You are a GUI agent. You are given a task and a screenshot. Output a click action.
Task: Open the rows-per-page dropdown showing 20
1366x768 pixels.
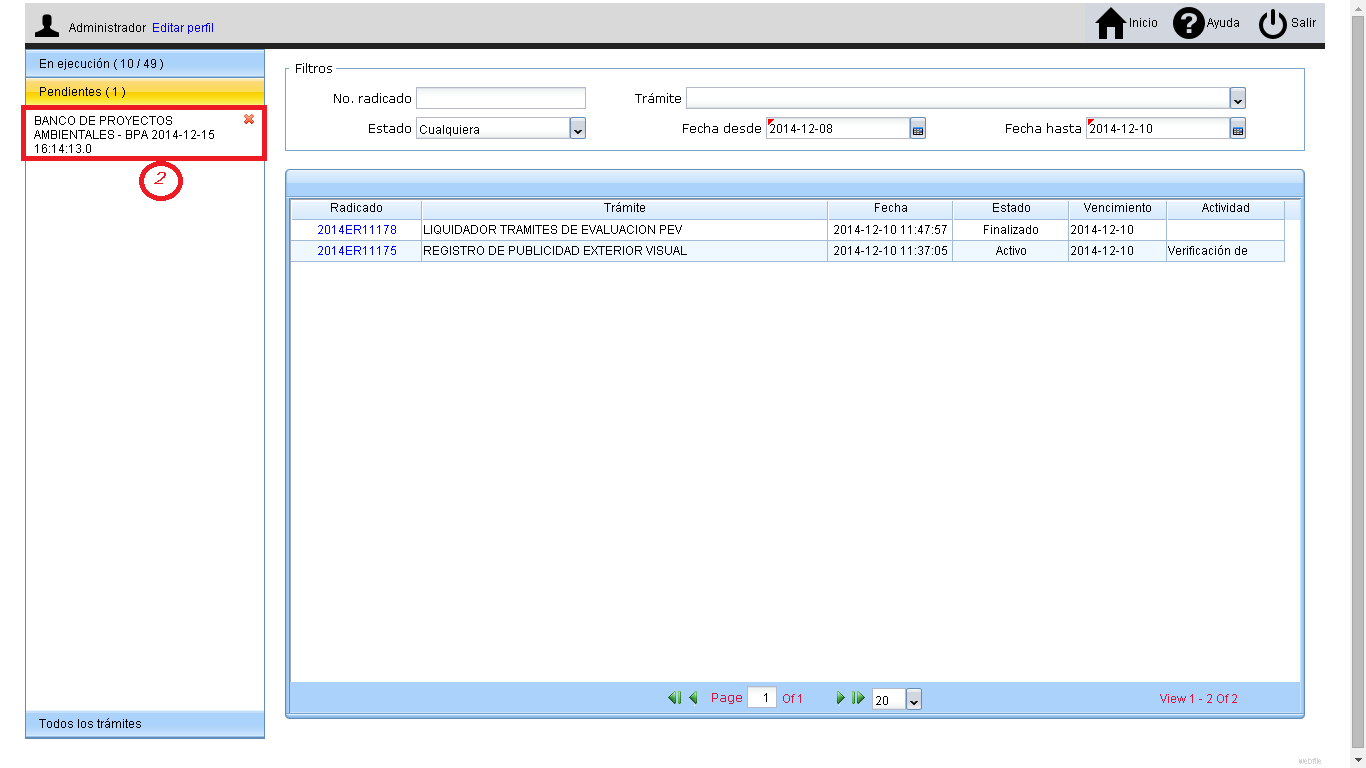(914, 700)
